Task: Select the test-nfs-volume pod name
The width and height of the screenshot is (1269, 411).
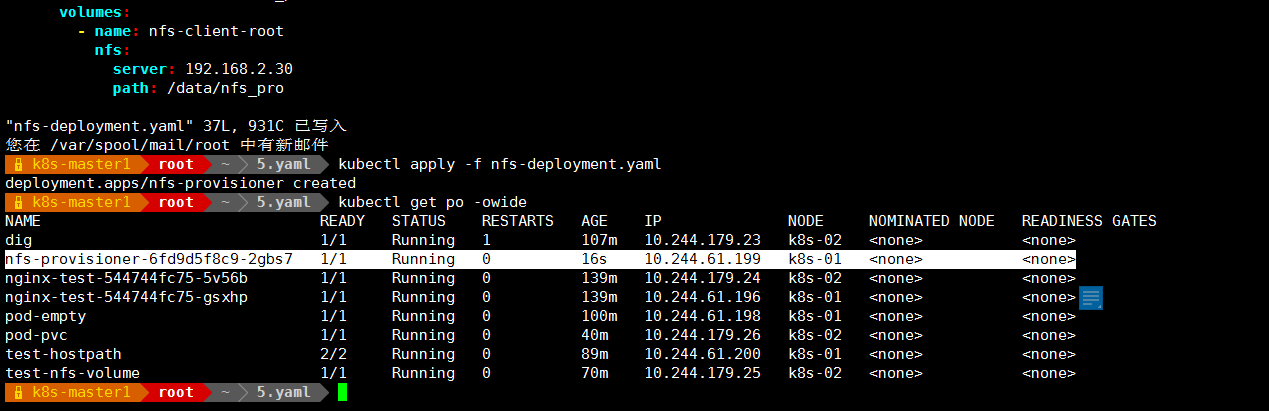Action: [72, 373]
